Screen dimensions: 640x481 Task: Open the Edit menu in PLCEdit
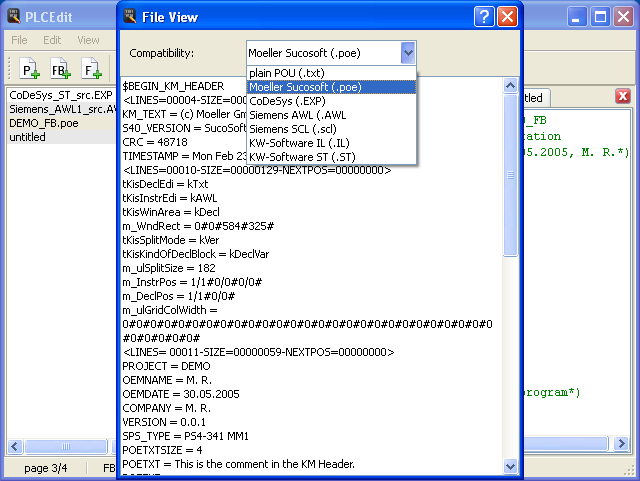point(52,40)
